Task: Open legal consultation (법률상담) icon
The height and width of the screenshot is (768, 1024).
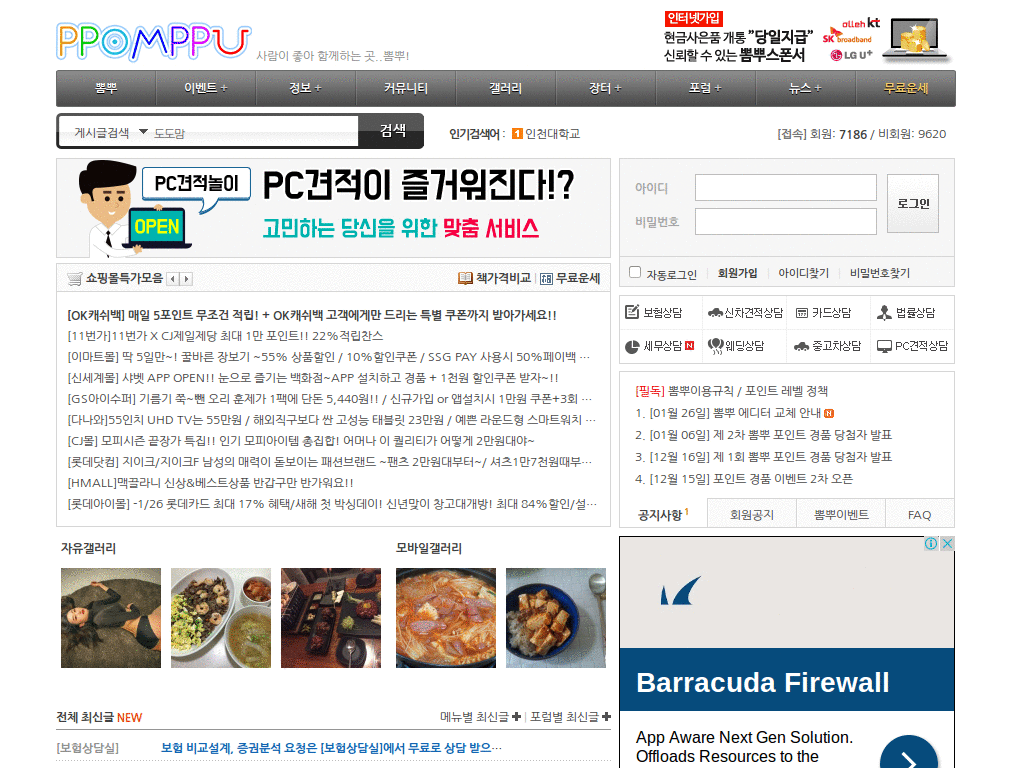Action: click(884, 313)
